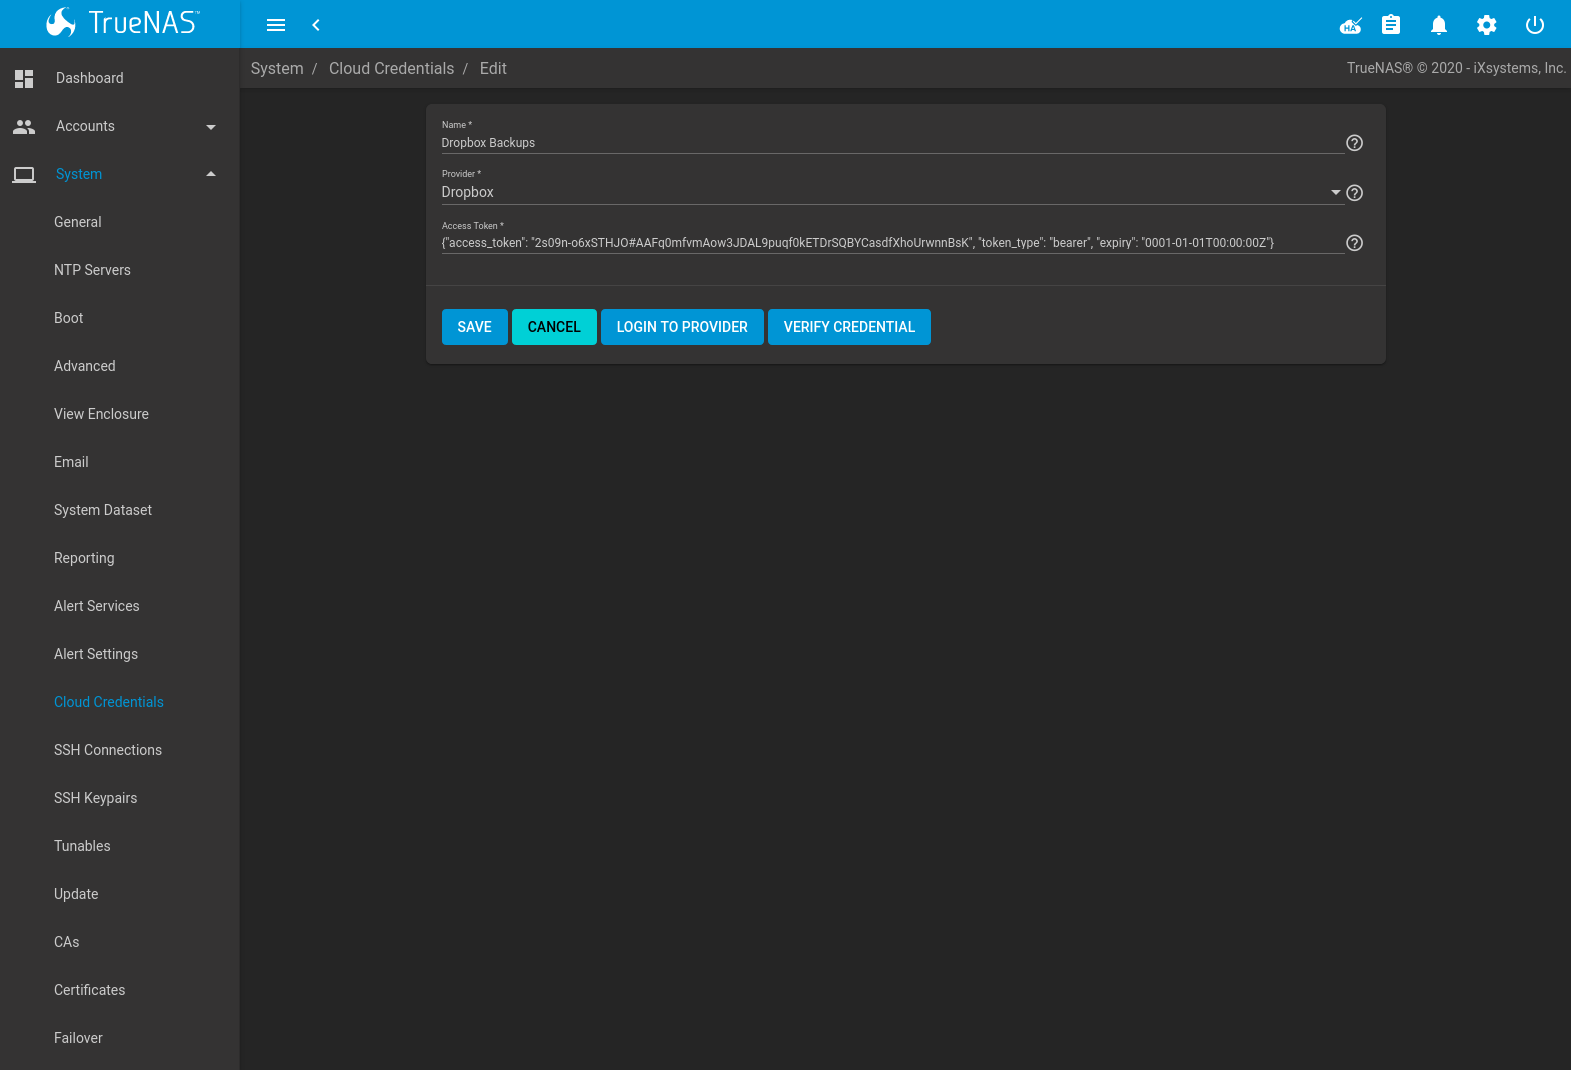This screenshot has height=1070, width=1571.
Task: Go to General settings
Action: tap(78, 222)
